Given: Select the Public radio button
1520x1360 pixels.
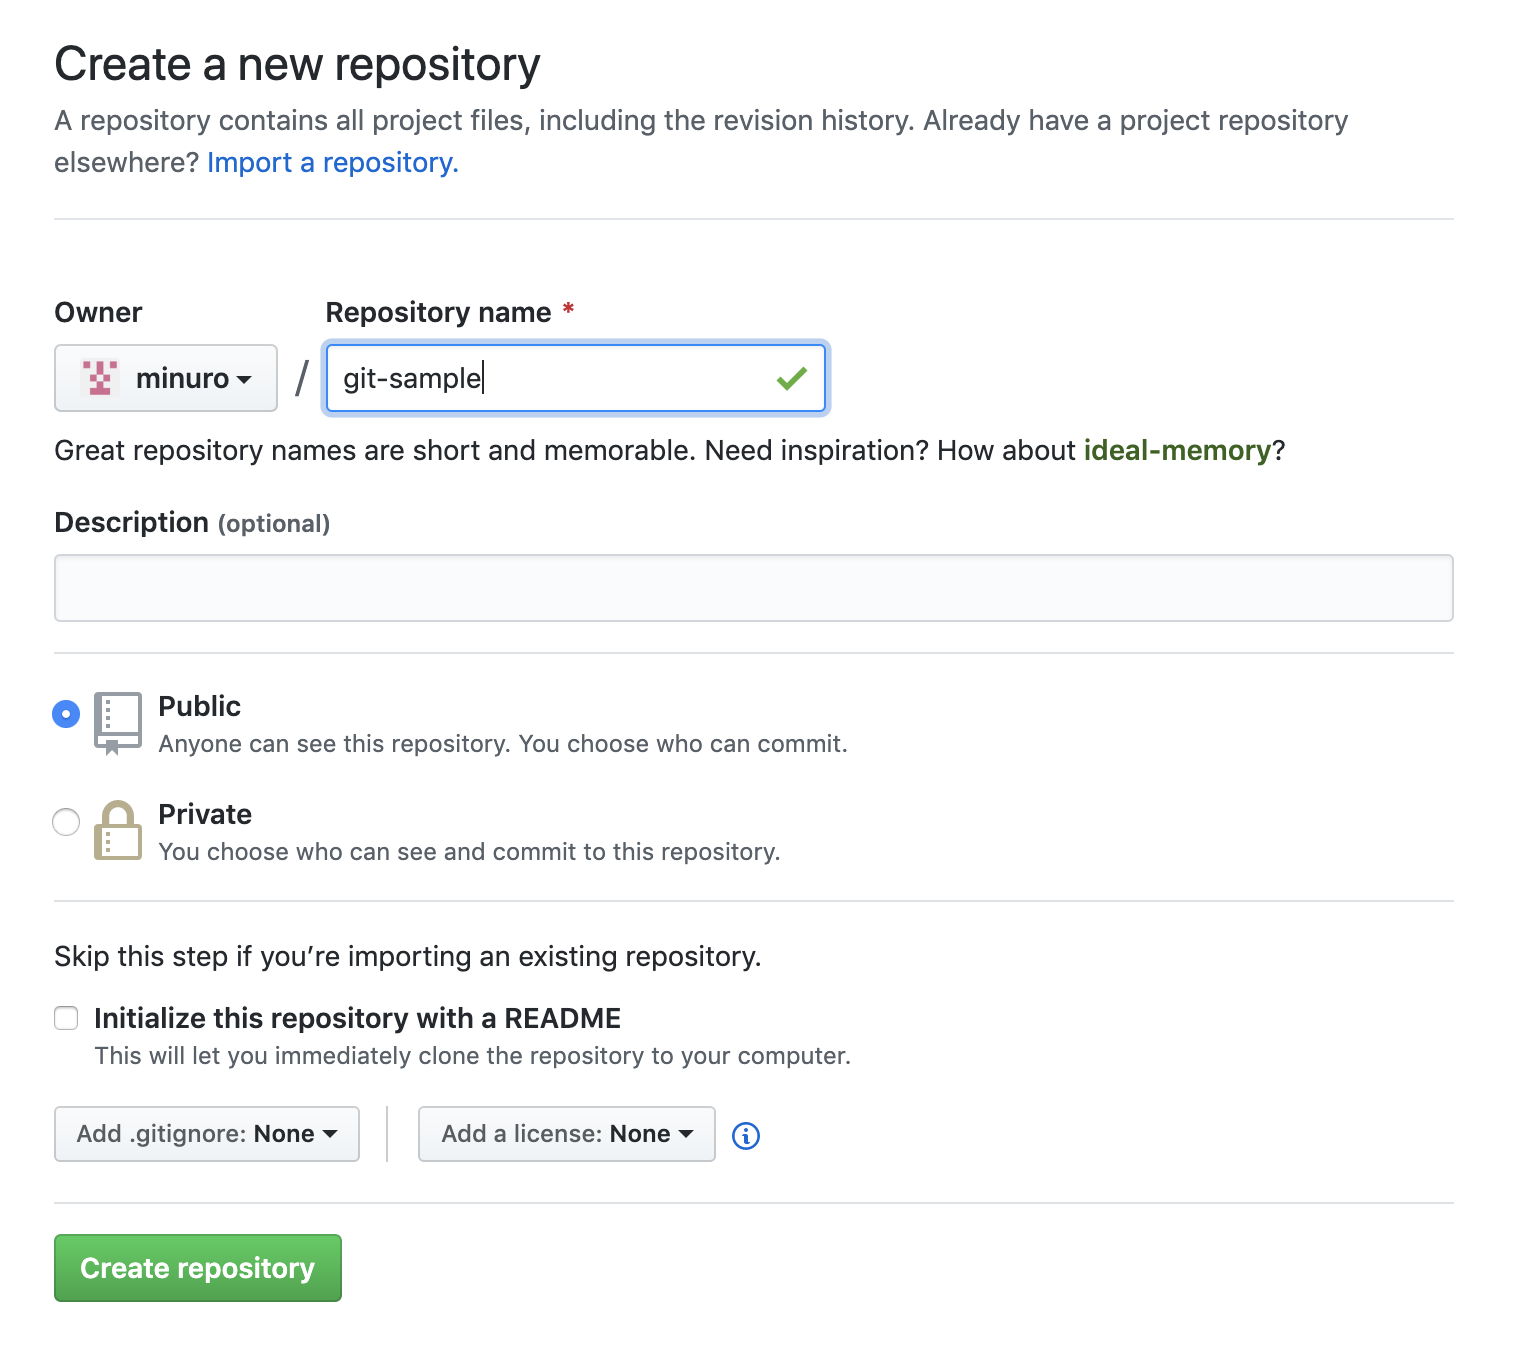Looking at the screenshot, I should (65, 714).
